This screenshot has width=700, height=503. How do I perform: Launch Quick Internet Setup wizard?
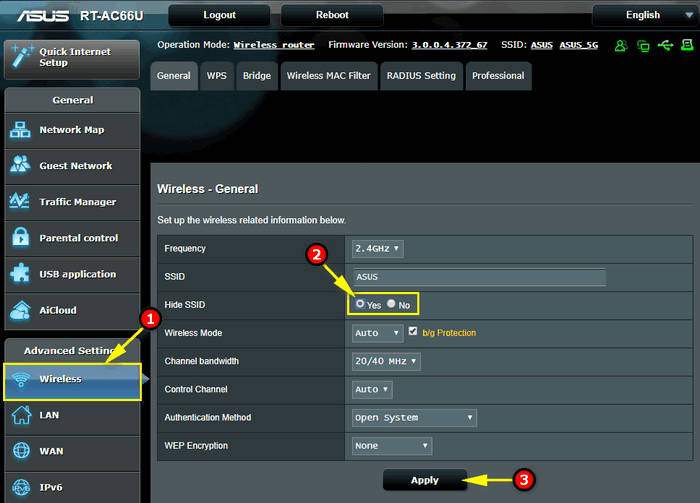pos(70,57)
